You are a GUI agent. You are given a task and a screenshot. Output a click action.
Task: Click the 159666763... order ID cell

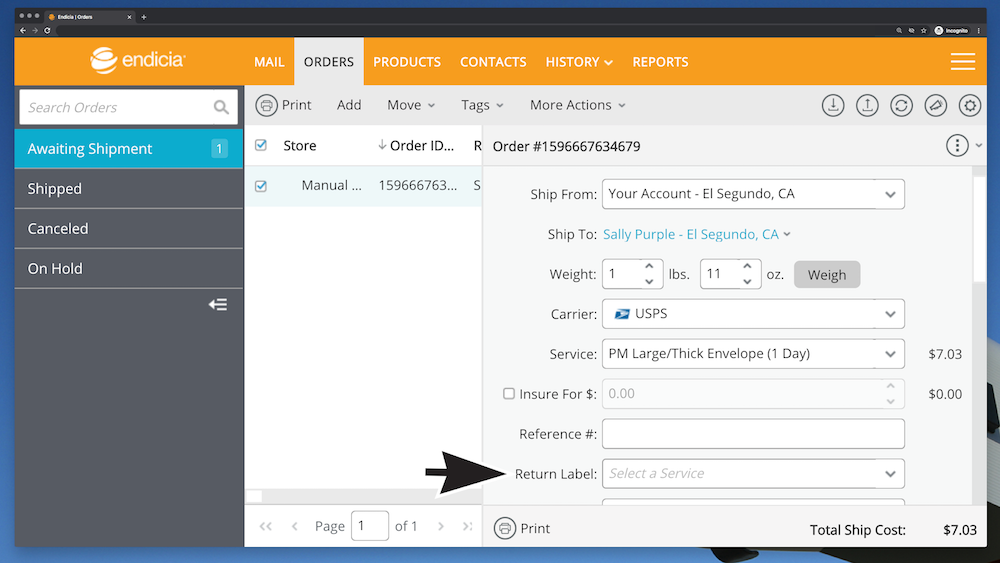tap(418, 186)
